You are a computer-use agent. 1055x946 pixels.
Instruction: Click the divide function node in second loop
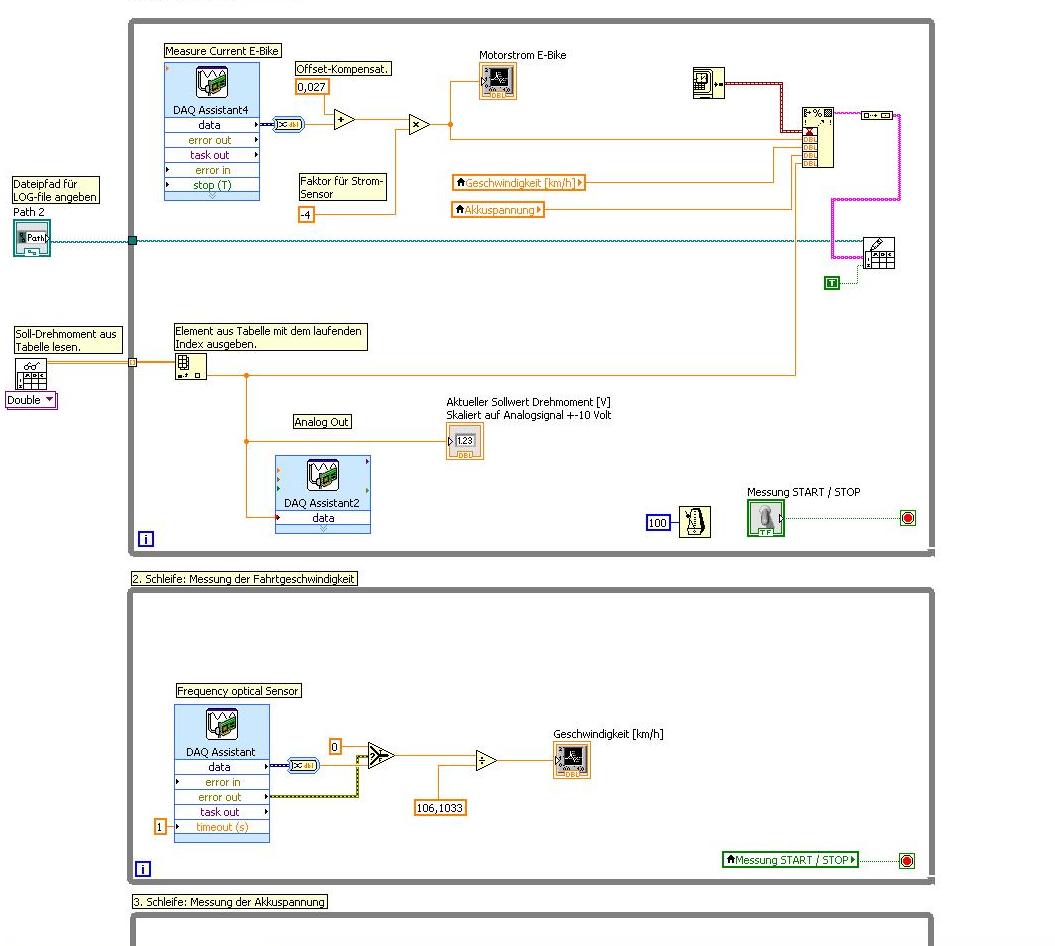pyautogui.click(x=486, y=761)
